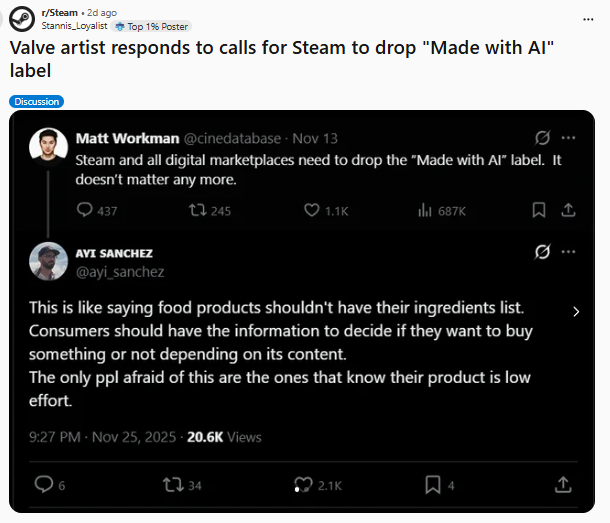Open the r/Steam subreddit link
610x523 pixels.
tap(62, 12)
